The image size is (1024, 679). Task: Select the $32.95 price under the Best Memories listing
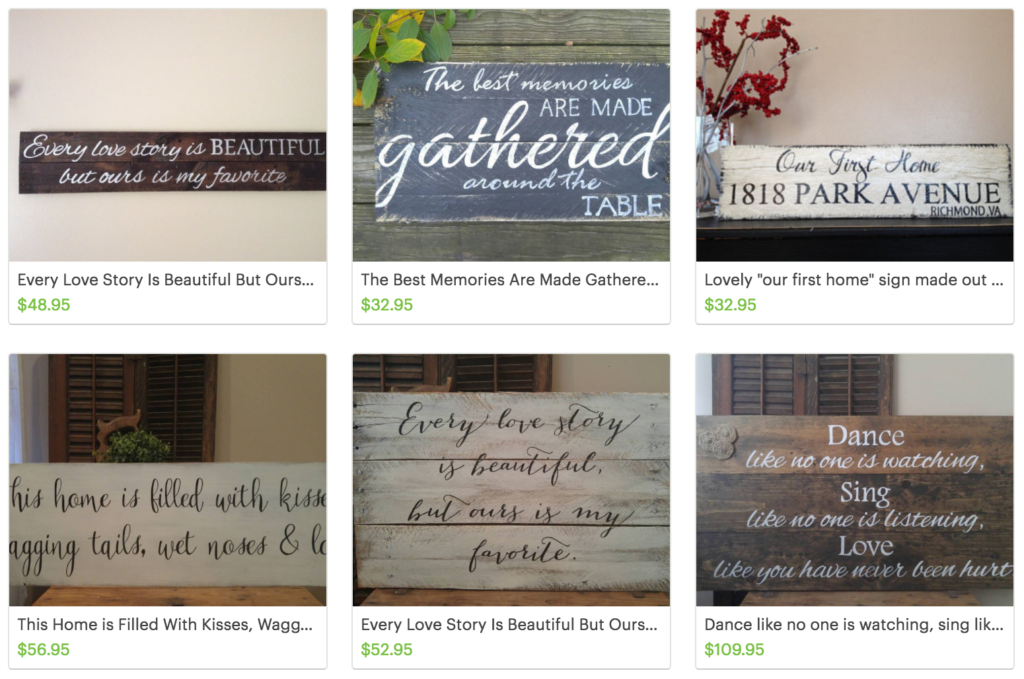click(387, 305)
